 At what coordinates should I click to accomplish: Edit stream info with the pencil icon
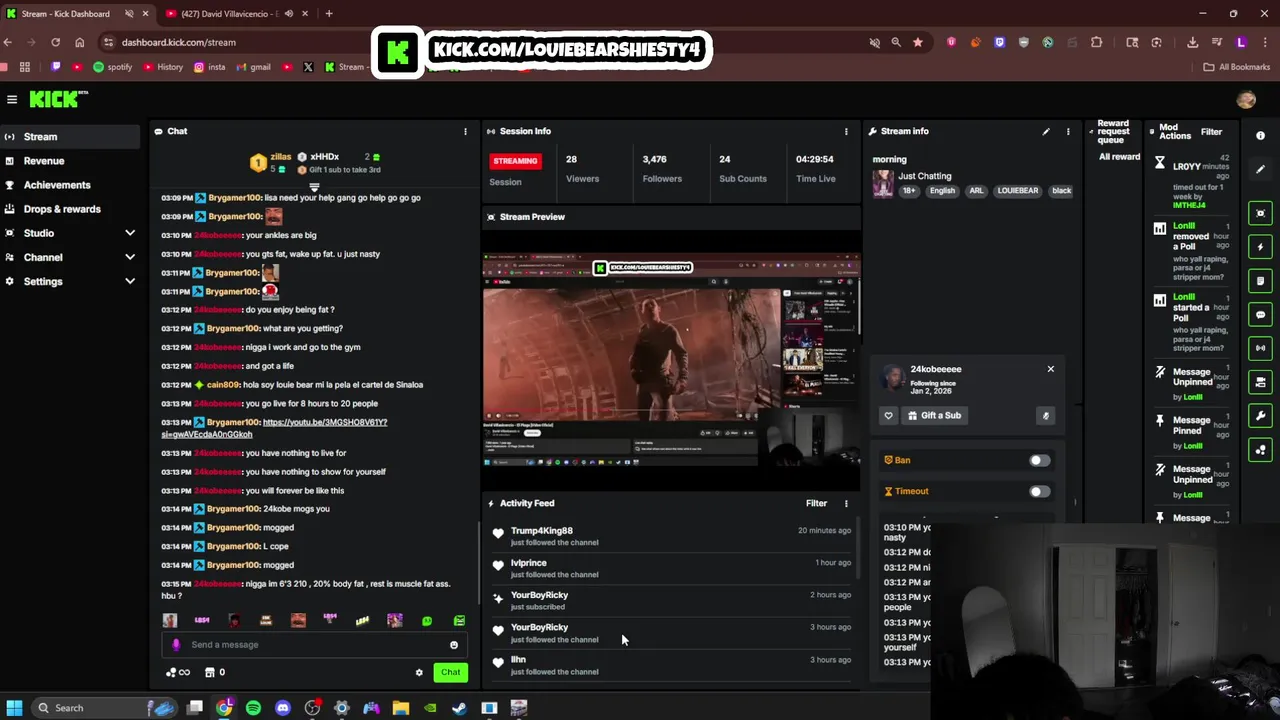pos(1046,131)
